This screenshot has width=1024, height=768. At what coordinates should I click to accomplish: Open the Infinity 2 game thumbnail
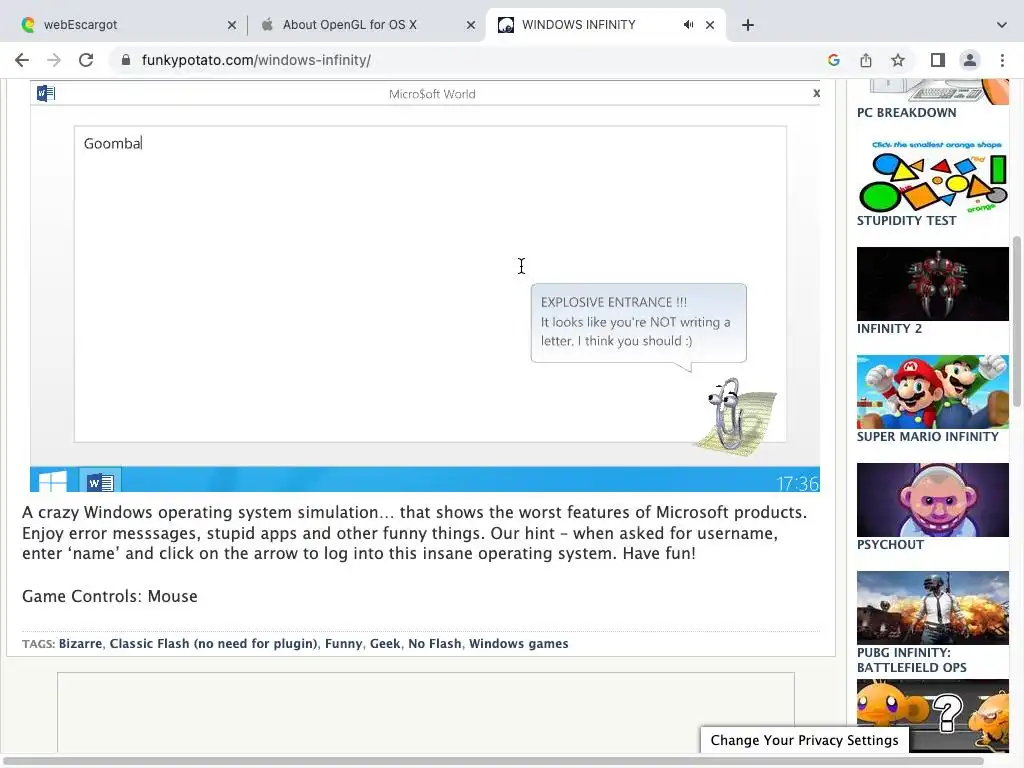click(933, 284)
